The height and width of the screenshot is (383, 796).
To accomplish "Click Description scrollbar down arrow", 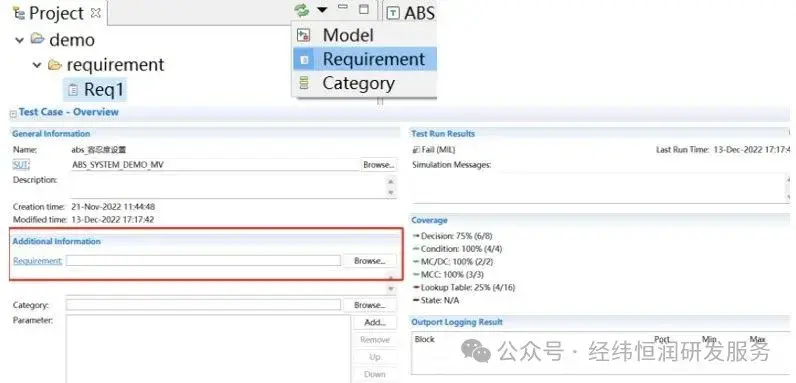I will [x=390, y=192].
